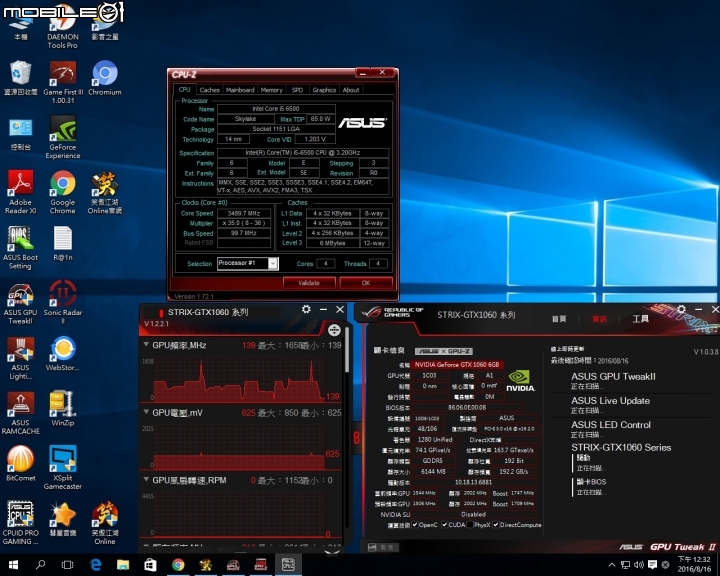This screenshot has width=720, height=576.
Task: Open the Recycle Bin desktop icon
Action: click(x=20, y=78)
